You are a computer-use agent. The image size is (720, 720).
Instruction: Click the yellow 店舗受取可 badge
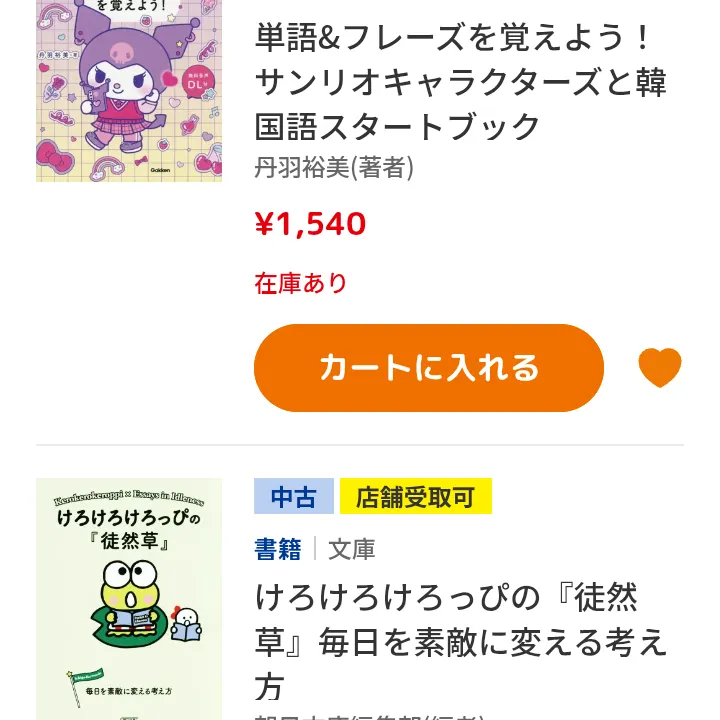(x=415, y=496)
